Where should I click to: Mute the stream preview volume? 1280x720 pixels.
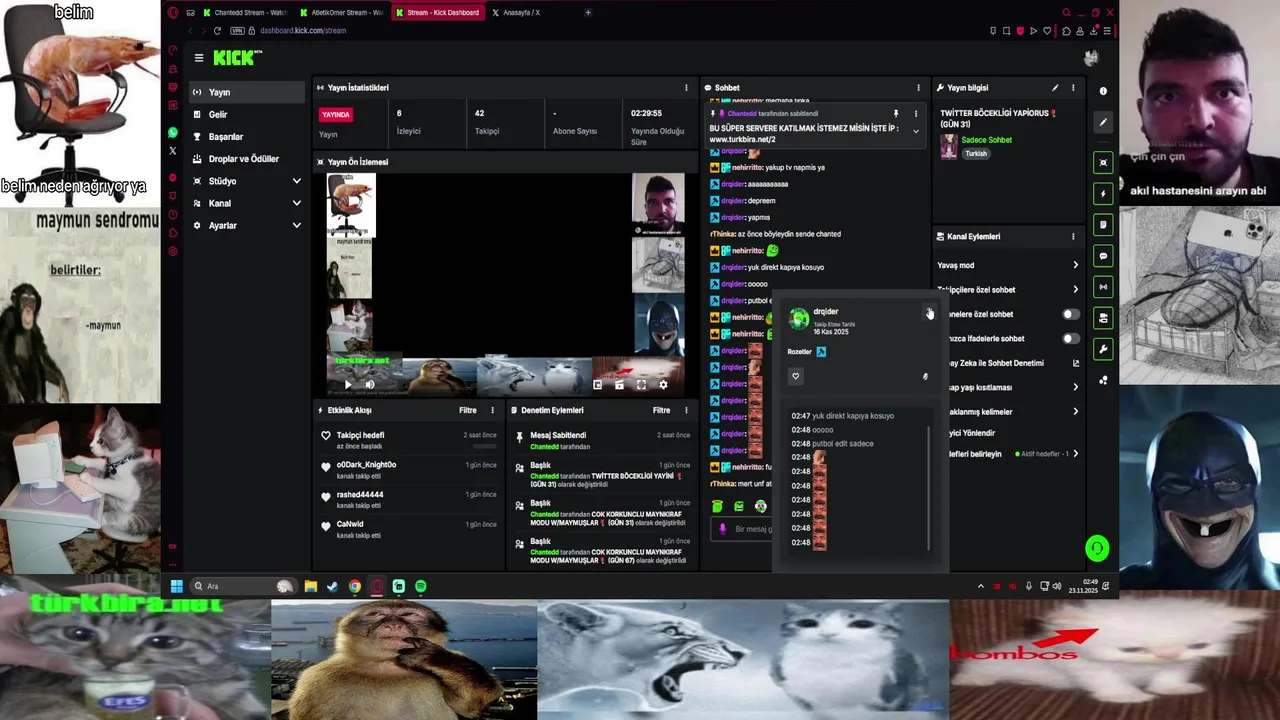click(370, 384)
